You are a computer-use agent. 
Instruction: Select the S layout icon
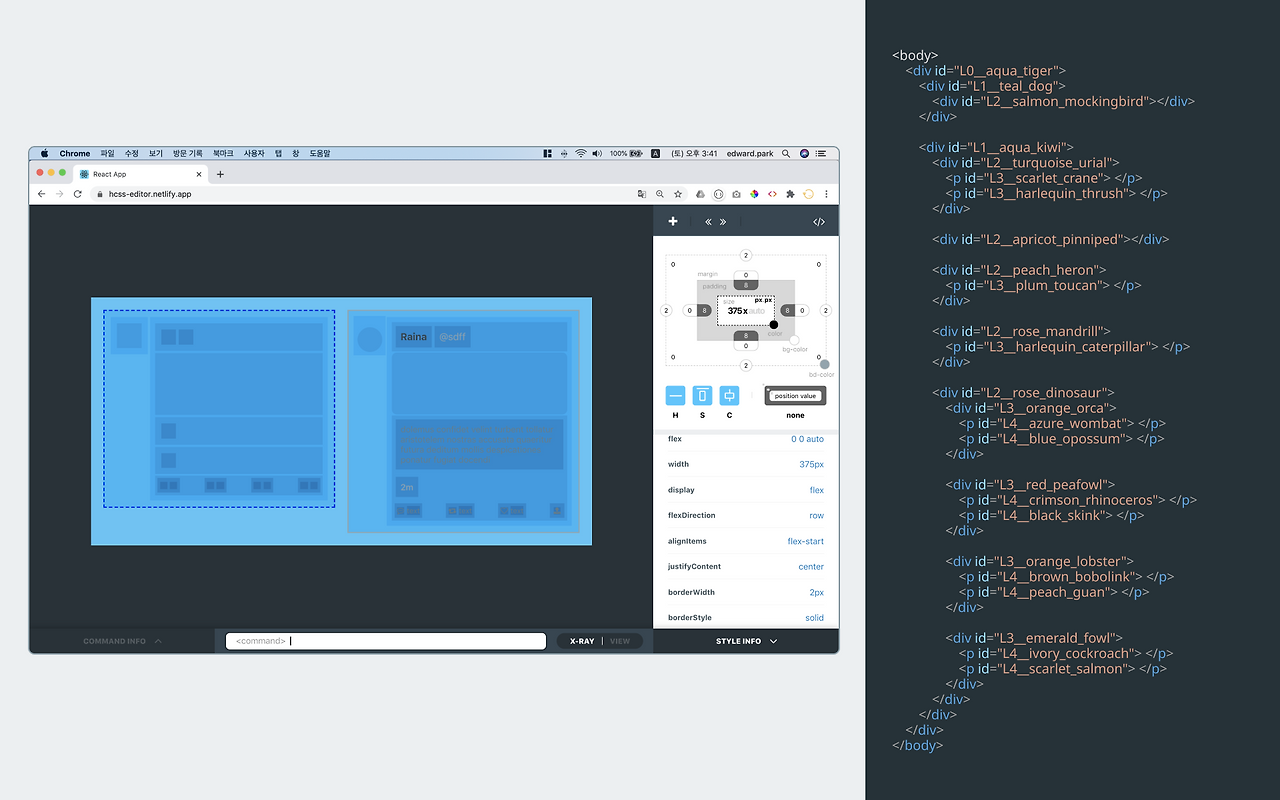[702, 395]
